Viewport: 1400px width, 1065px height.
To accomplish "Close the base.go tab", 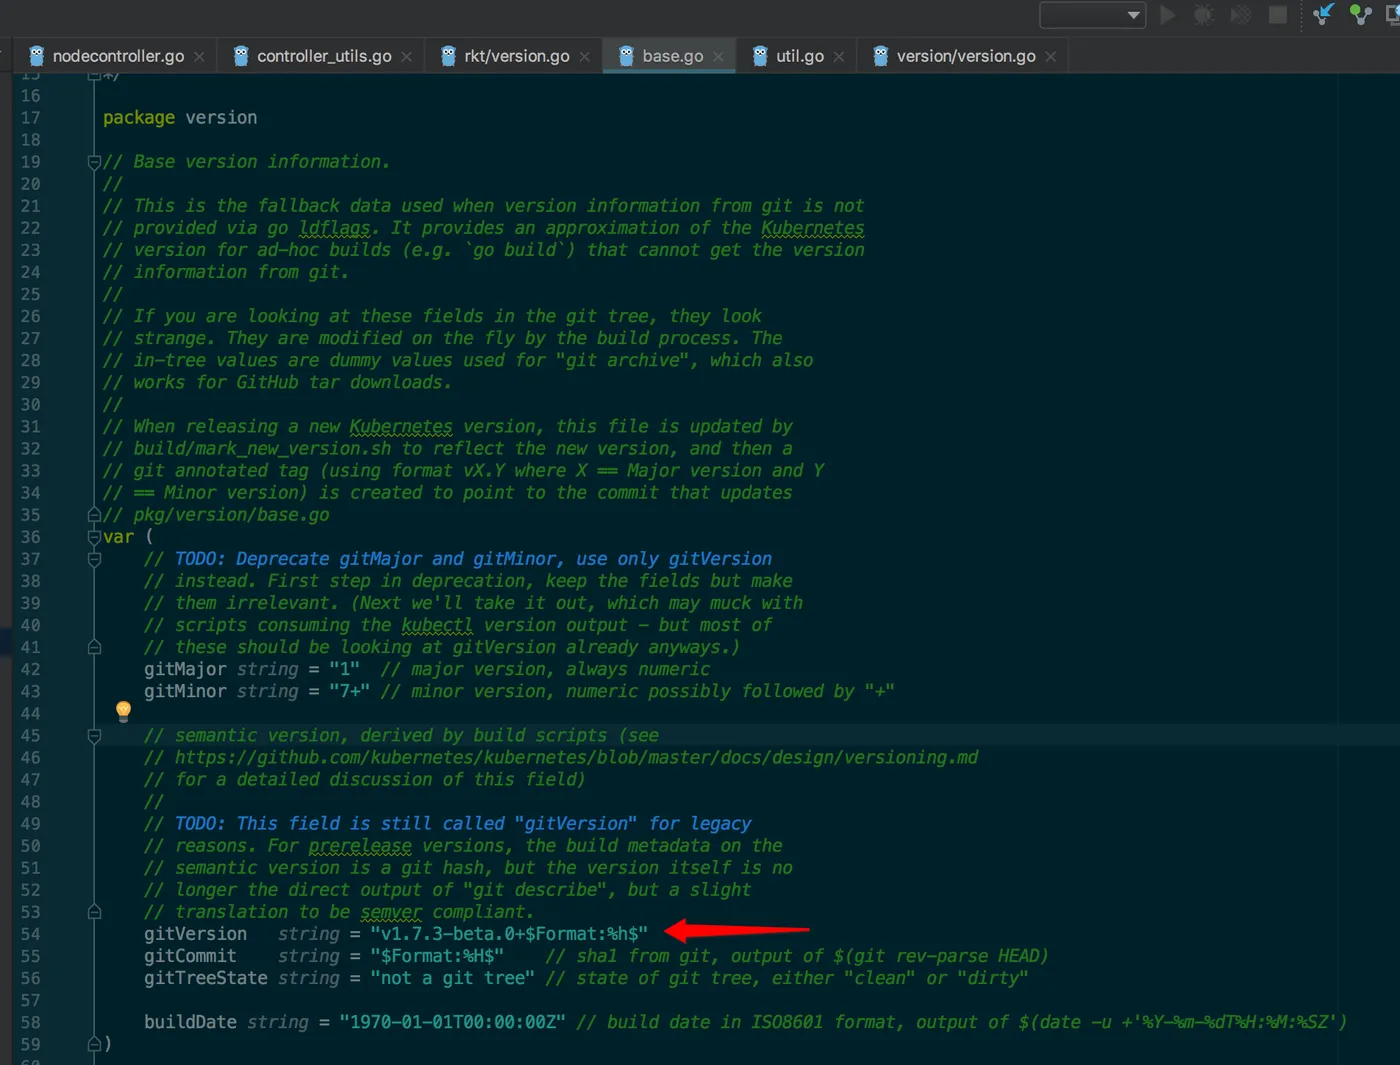I will tap(718, 57).
